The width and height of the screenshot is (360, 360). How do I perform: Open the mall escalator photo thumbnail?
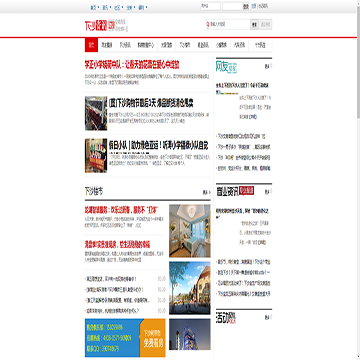pos(96,113)
